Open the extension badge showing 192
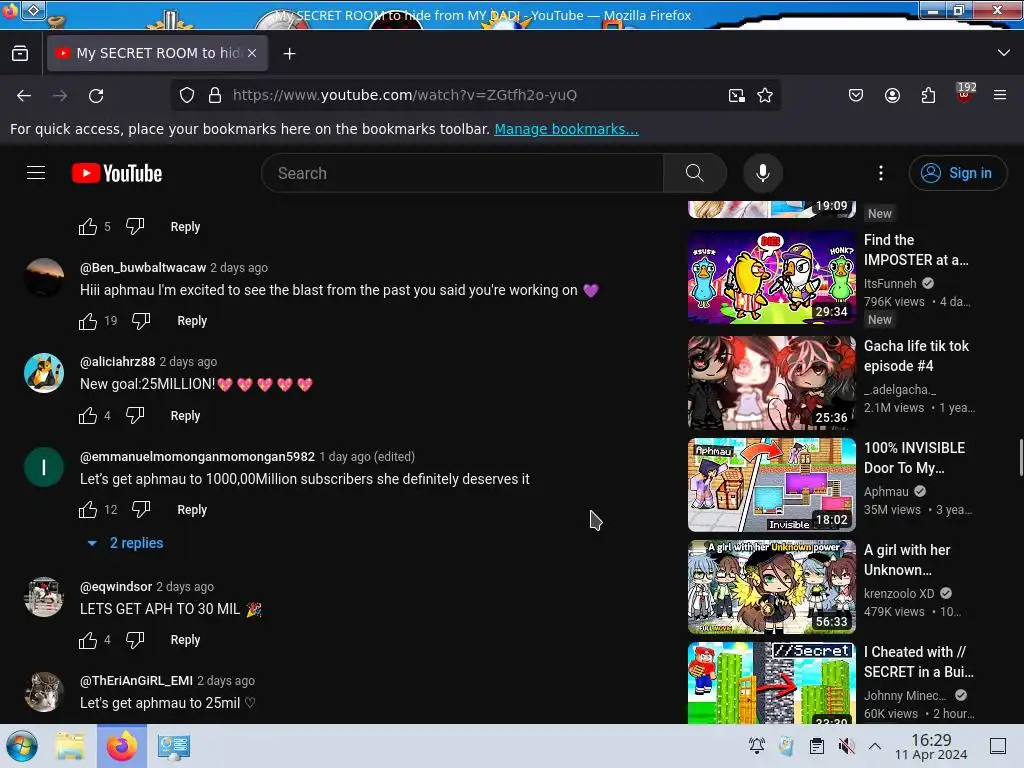Image resolution: width=1024 pixels, height=768 pixels. click(965, 93)
